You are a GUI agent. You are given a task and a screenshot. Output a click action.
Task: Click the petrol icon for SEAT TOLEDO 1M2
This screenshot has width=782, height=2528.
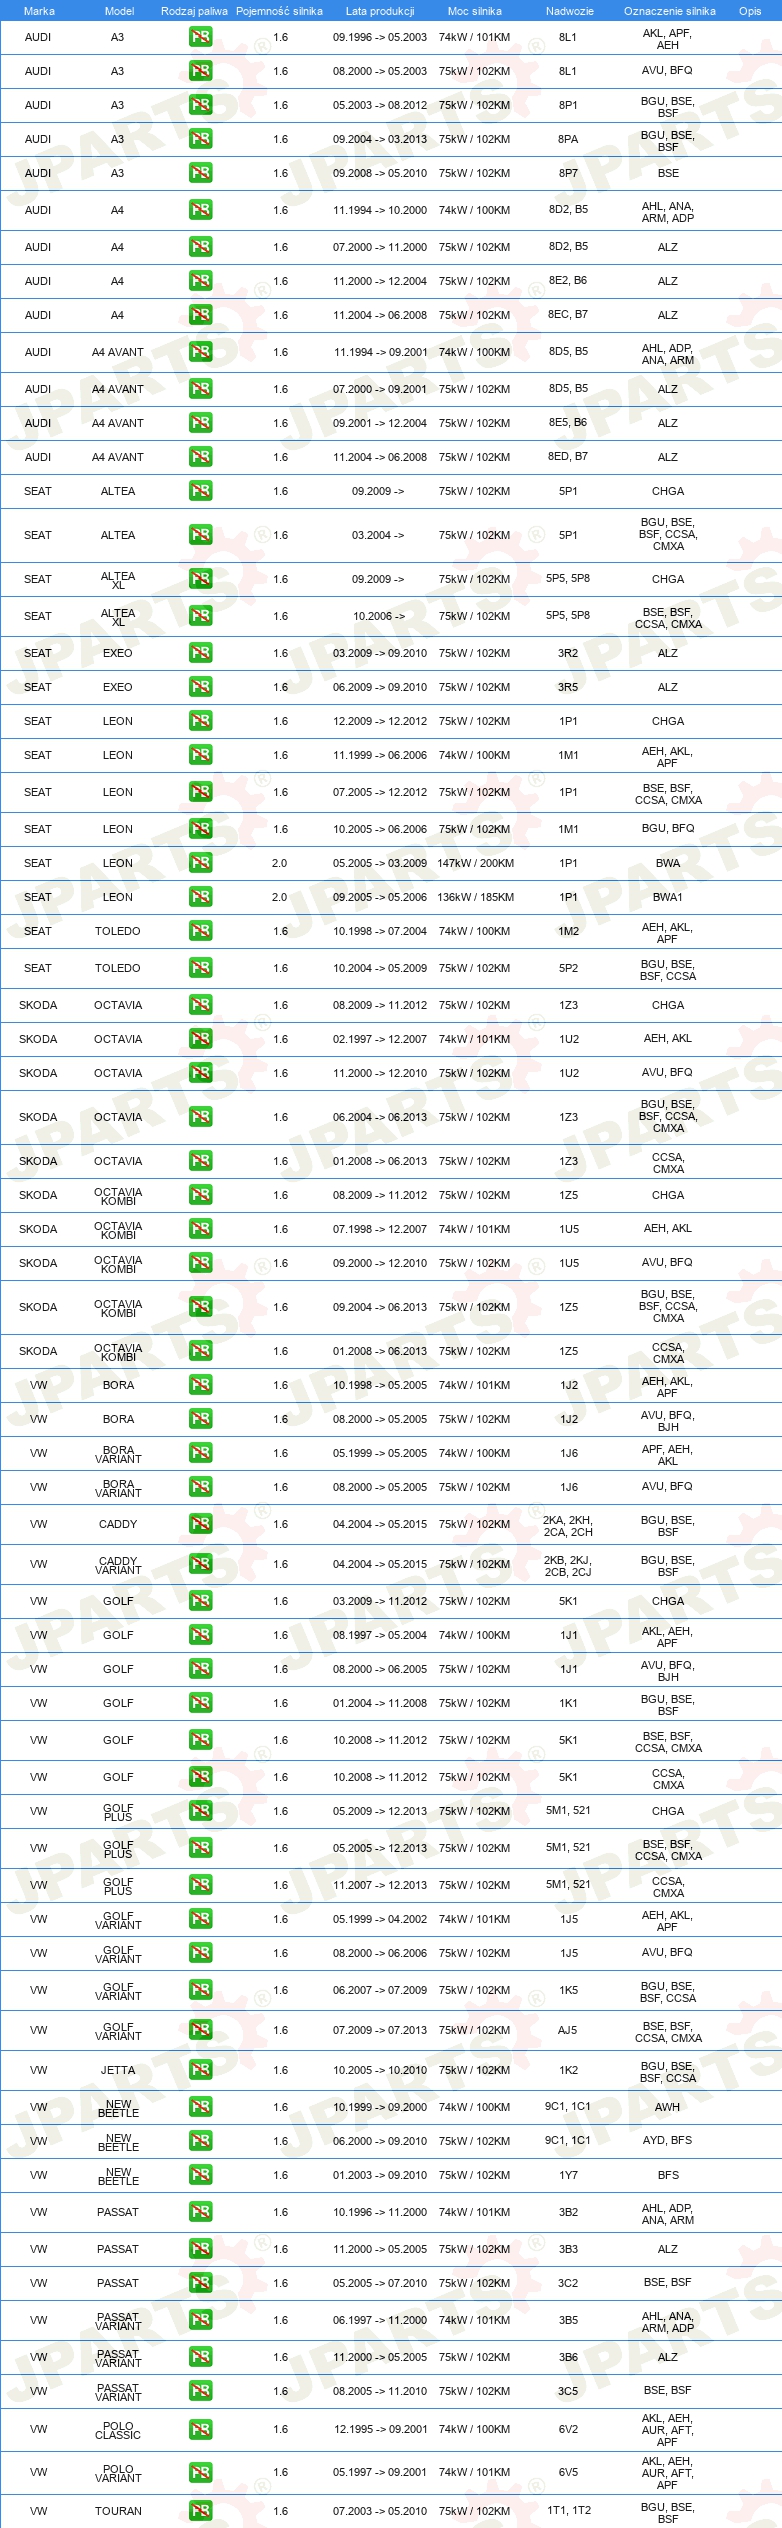[200, 931]
